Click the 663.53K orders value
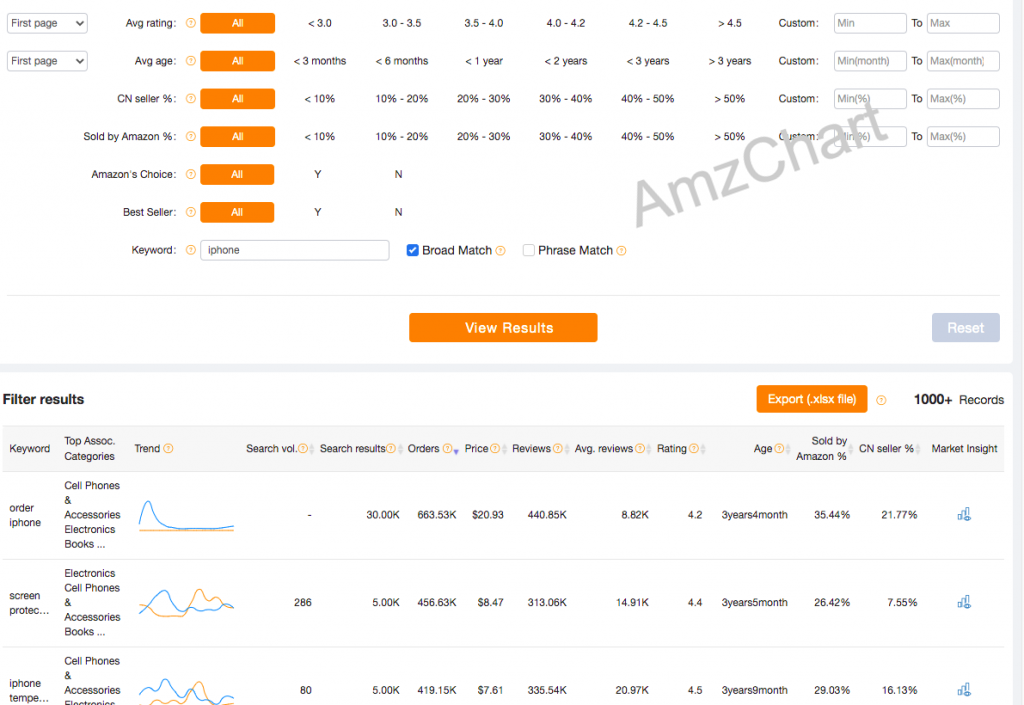Image resolution: width=1024 pixels, height=705 pixels. point(436,515)
